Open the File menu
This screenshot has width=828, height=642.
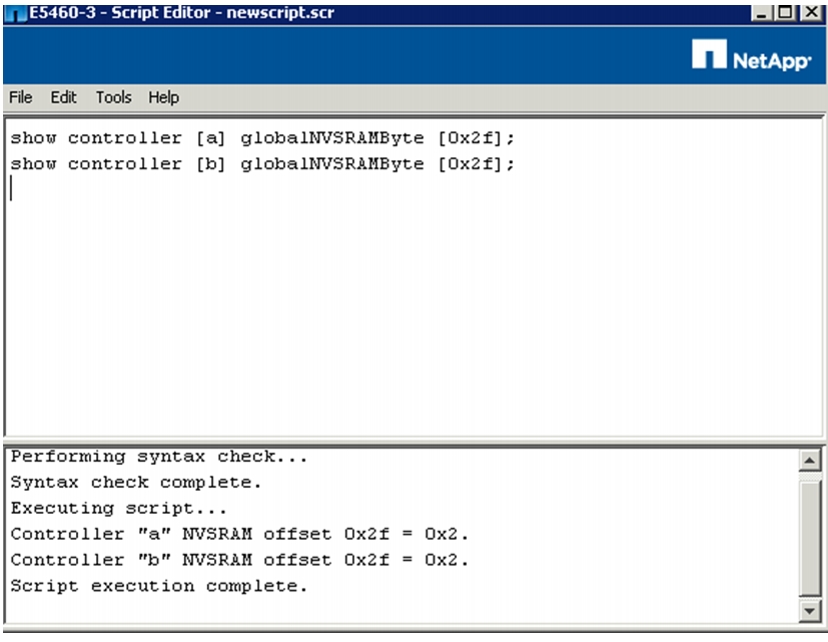click(21, 98)
